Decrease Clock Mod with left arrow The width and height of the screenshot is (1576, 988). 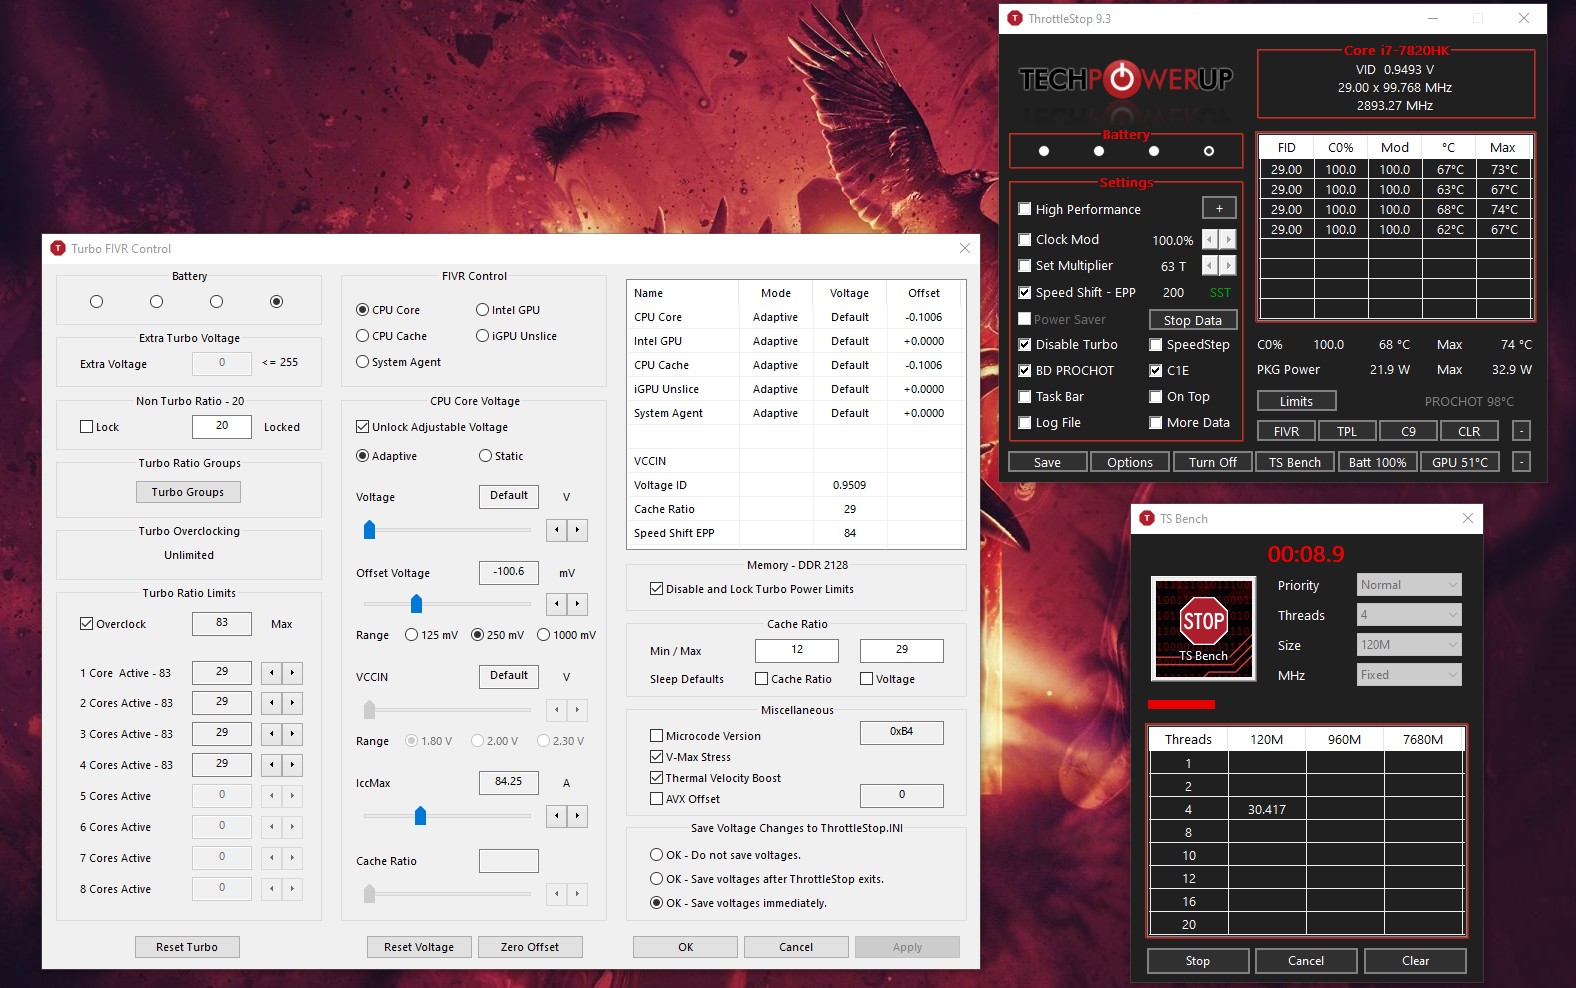[1210, 240]
